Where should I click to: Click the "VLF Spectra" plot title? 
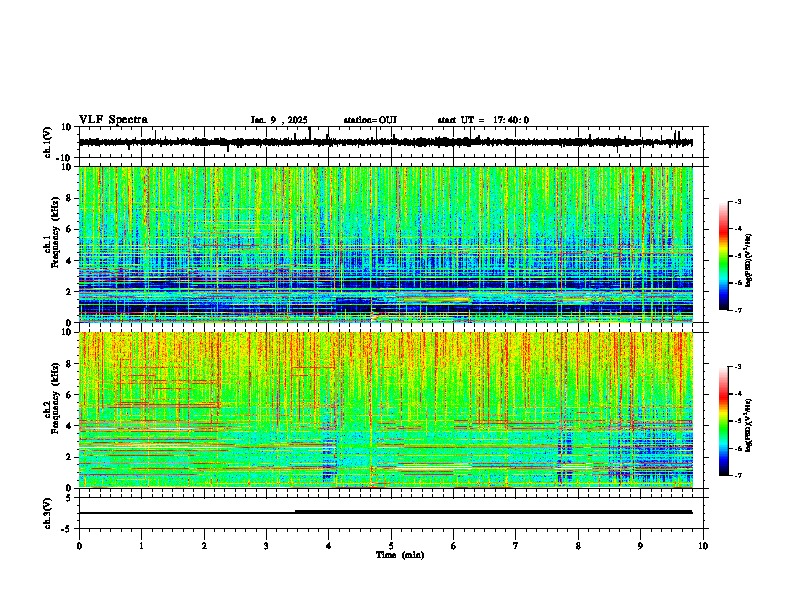(x=113, y=120)
